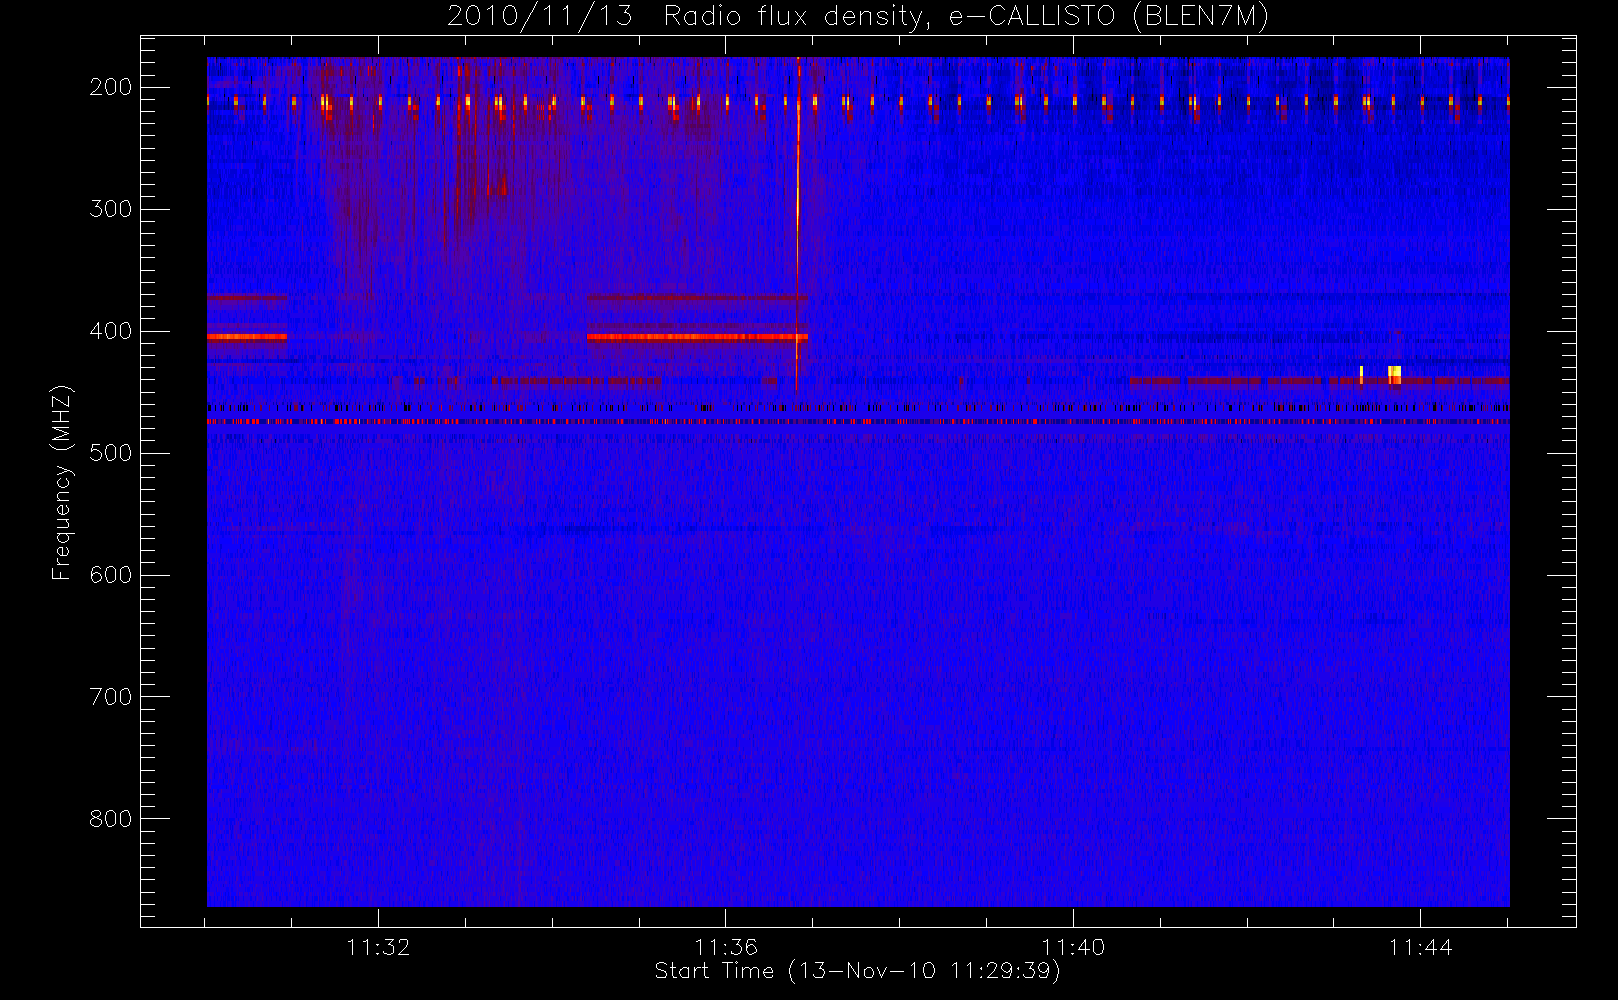This screenshot has width=1618, height=1000.
Task: Click the 11:36 time axis label
Action: [726, 947]
